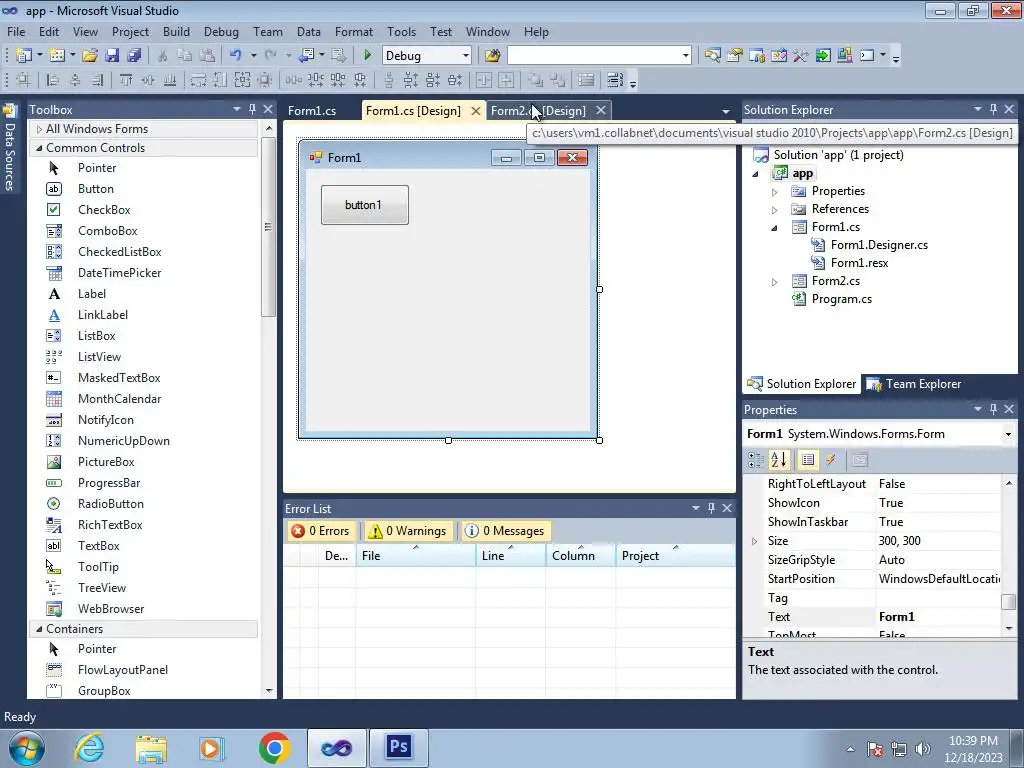This screenshot has height=768, width=1024.
Task: Expand All Windows Forms toolbox group
Action: click(x=39, y=129)
